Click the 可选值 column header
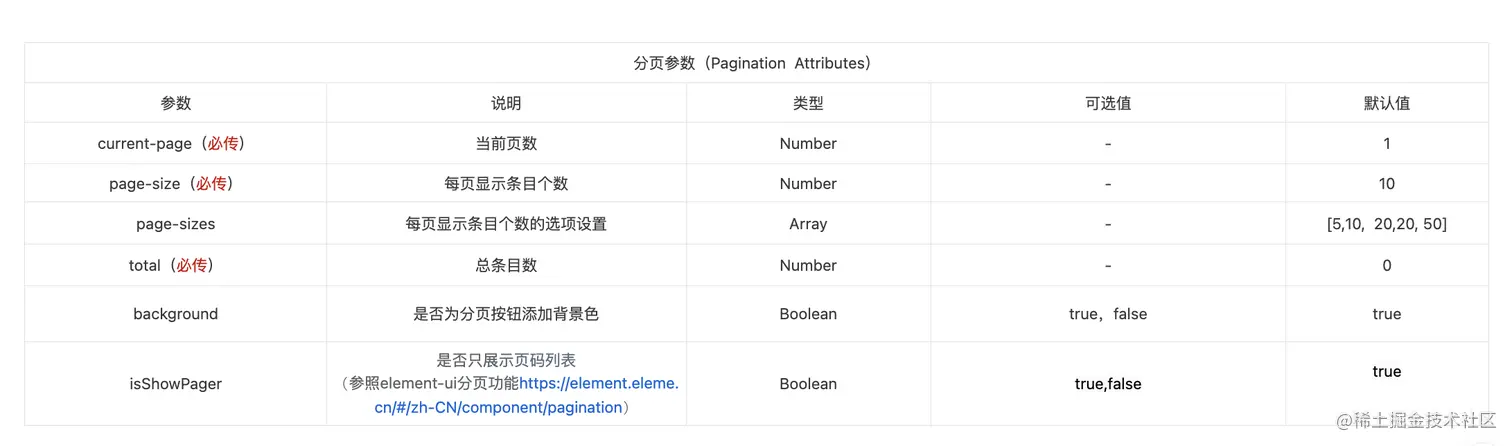Image resolution: width=1512 pixels, height=446 pixels. pyautogui.click(x=1108, y=103)
